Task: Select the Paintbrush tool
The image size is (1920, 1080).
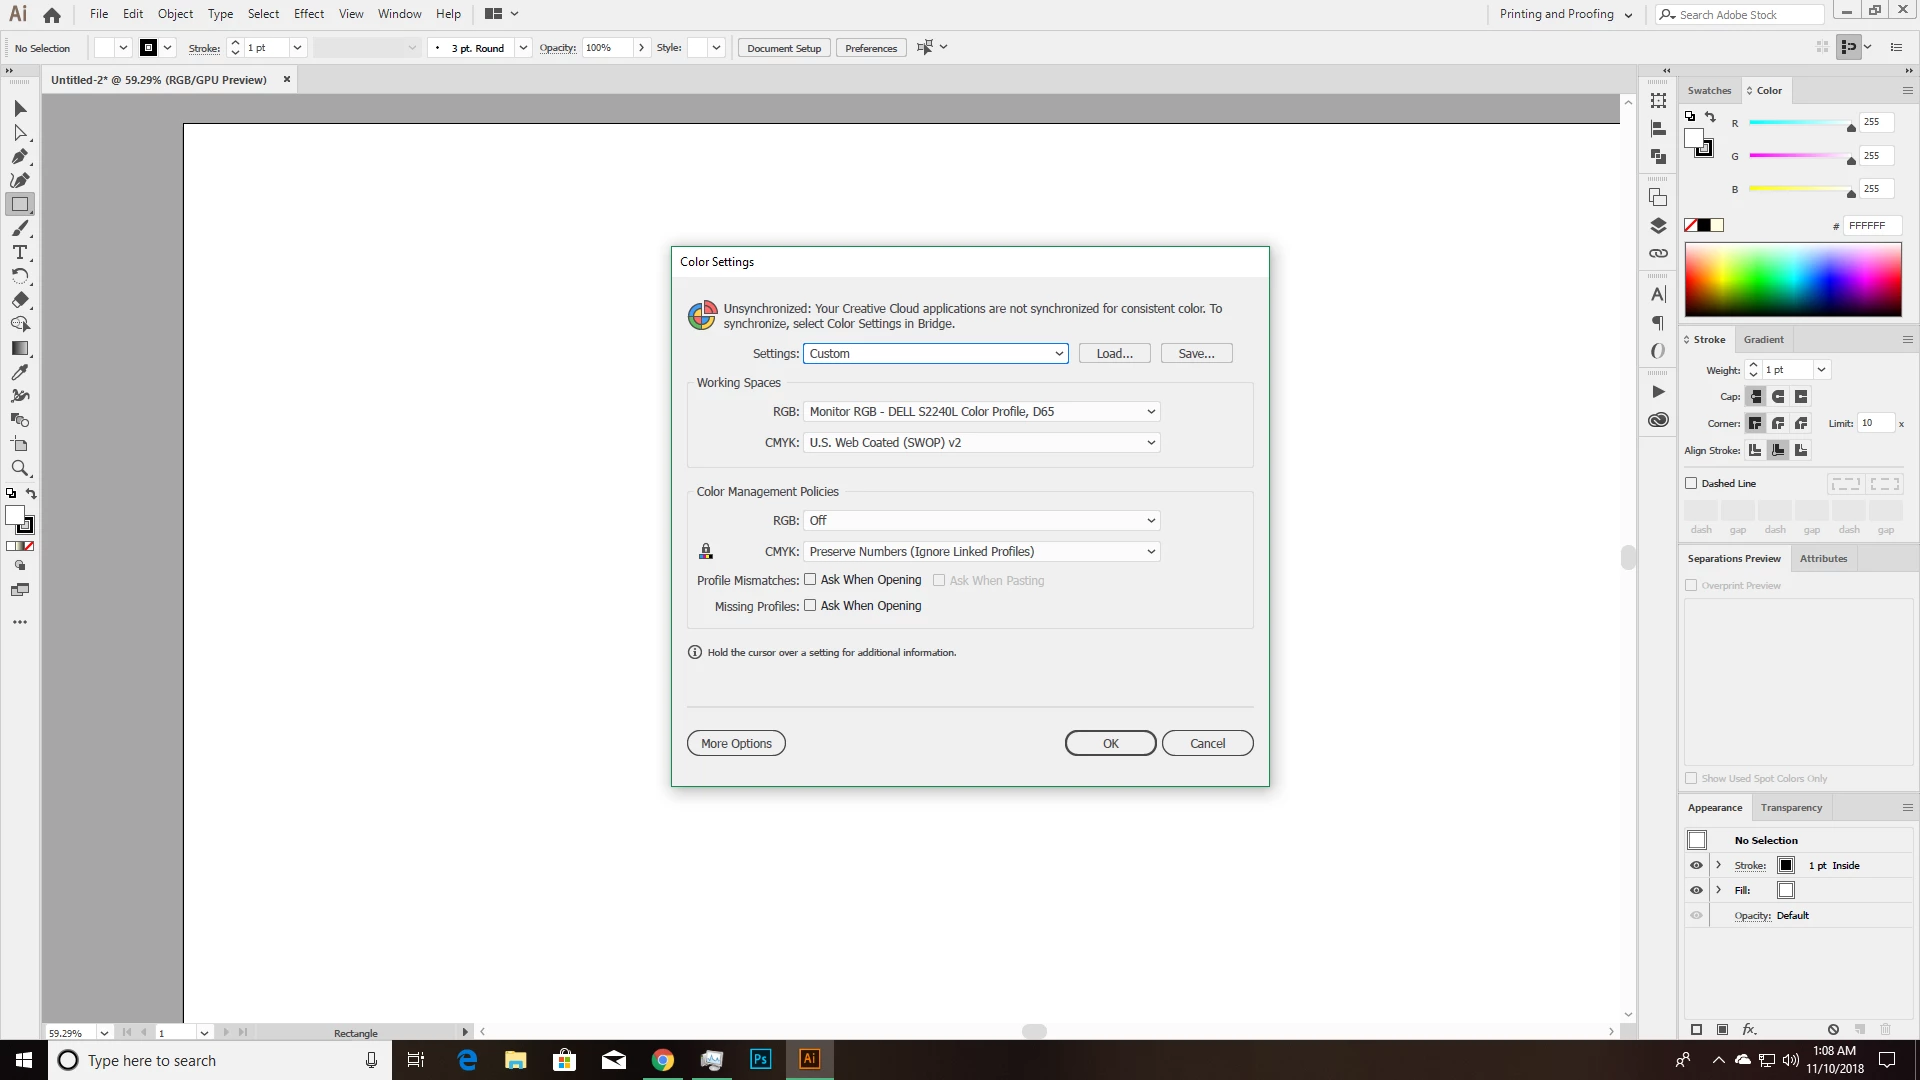Action: (x=19, y=229)
